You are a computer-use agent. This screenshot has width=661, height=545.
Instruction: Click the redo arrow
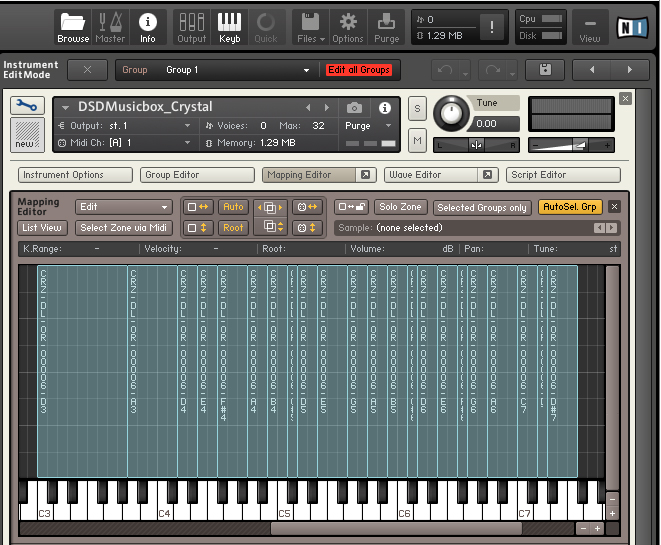tap(492, 70)
